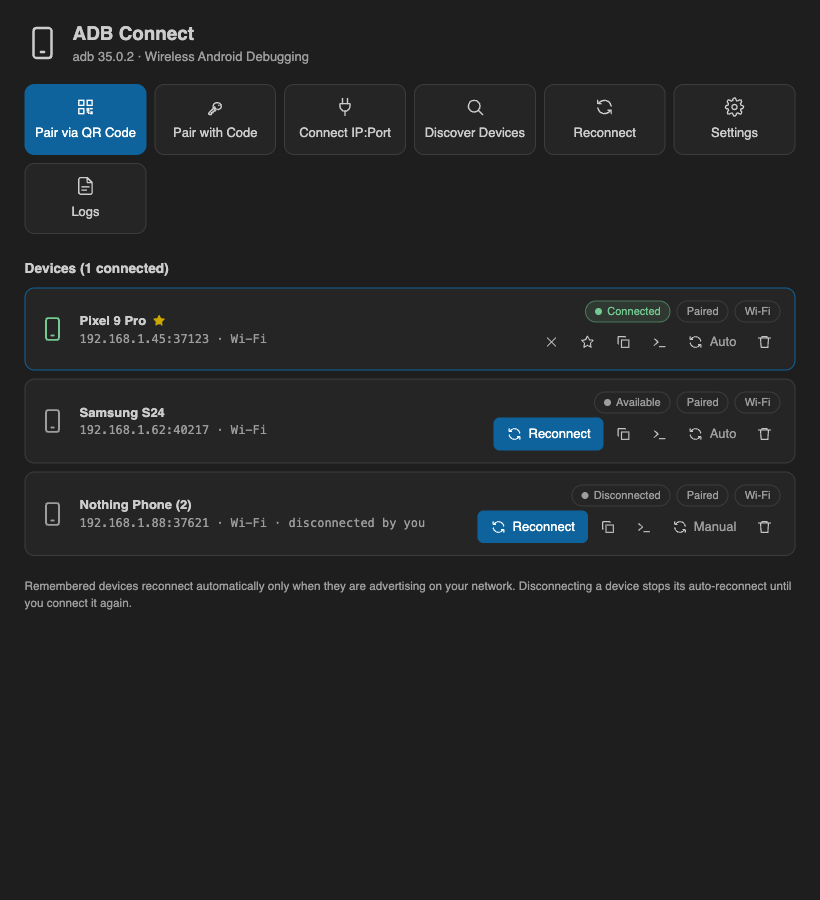Click the phone icon of Nothing Phone (2)
Screen dimensions: 820x900
tap(53, 514)
